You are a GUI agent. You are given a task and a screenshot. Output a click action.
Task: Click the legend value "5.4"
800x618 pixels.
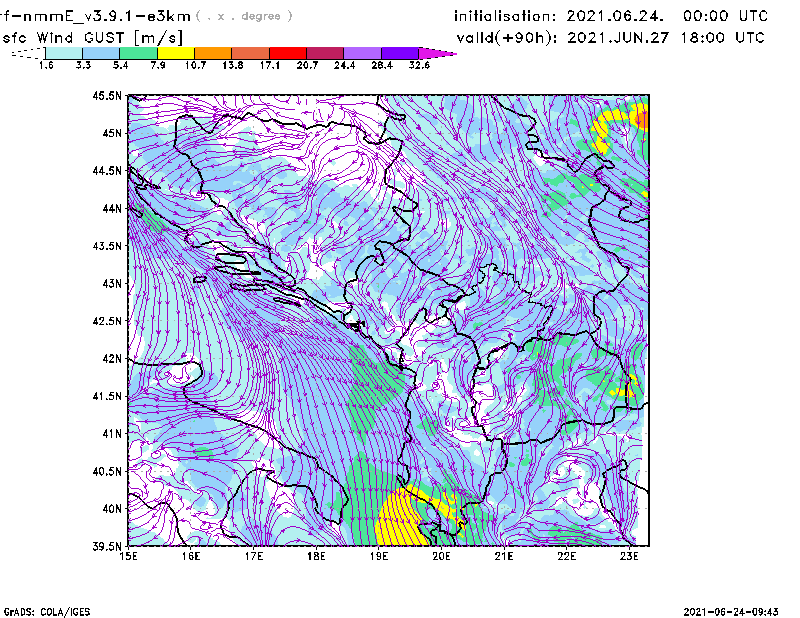tap(120, 65)
